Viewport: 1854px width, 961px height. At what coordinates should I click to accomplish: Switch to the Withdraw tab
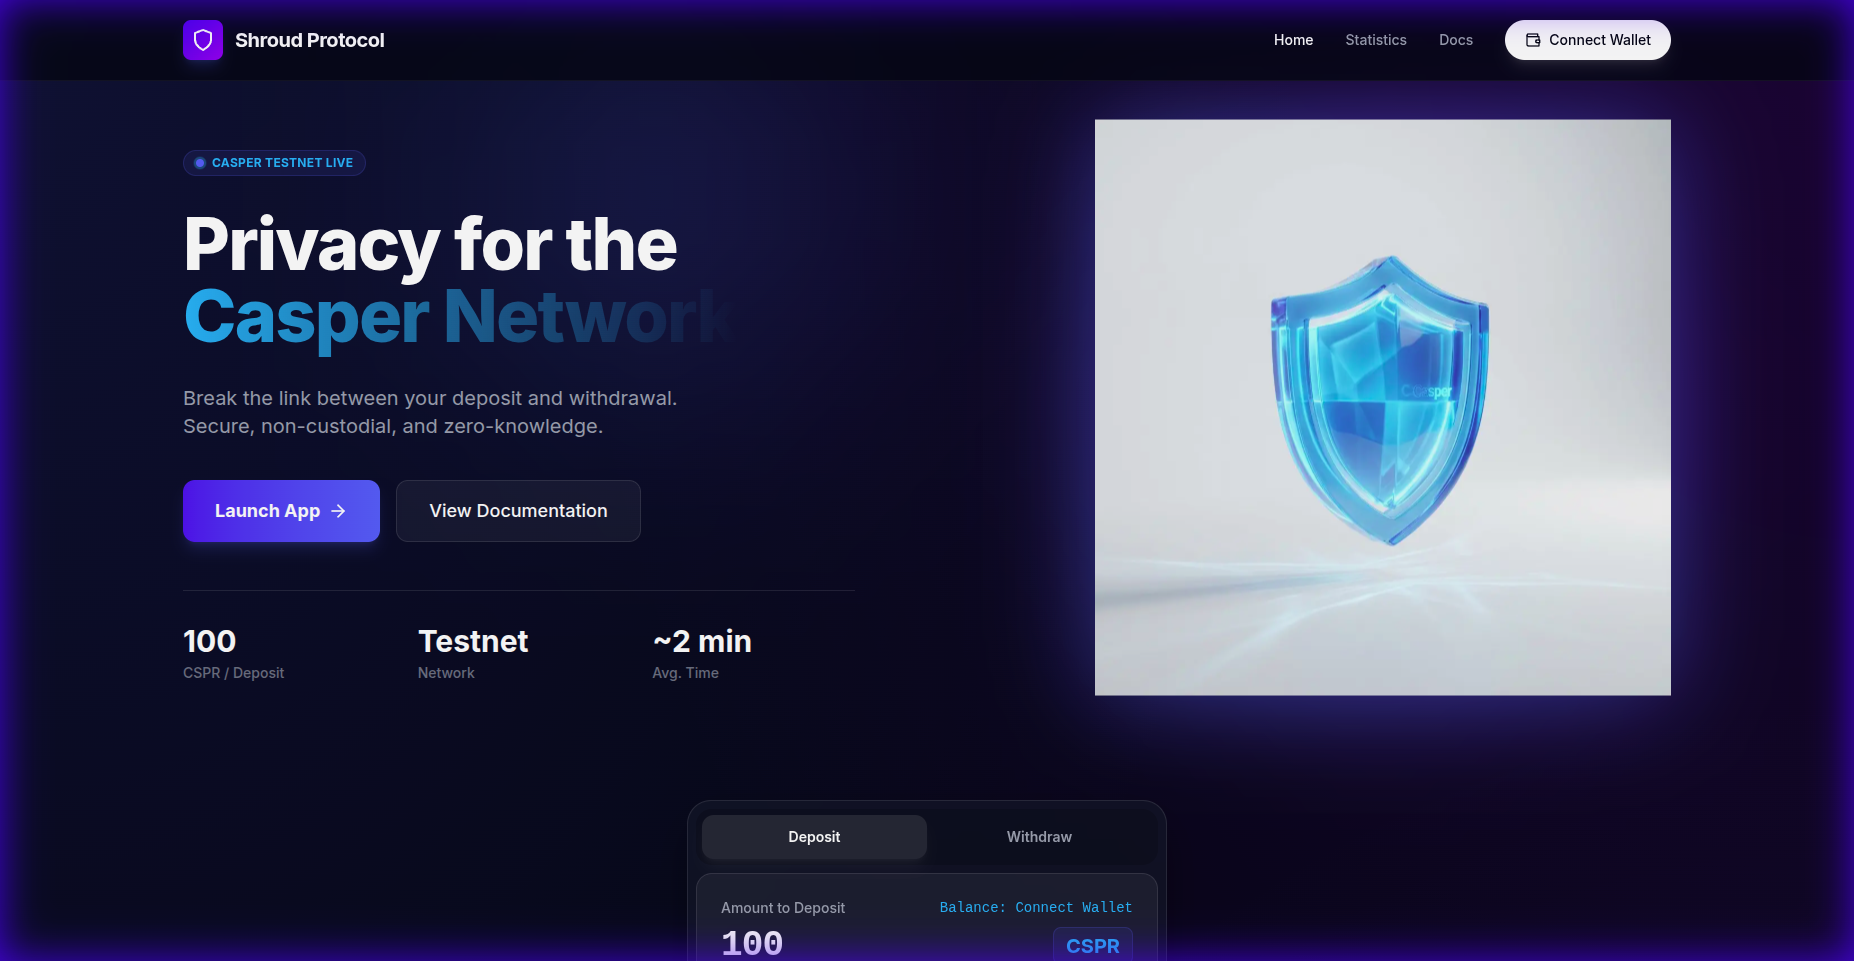point(1039,837)
